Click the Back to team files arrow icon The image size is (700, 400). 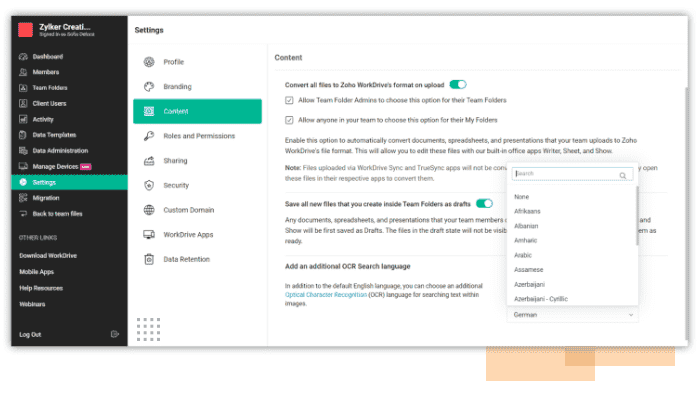(23, 214)
